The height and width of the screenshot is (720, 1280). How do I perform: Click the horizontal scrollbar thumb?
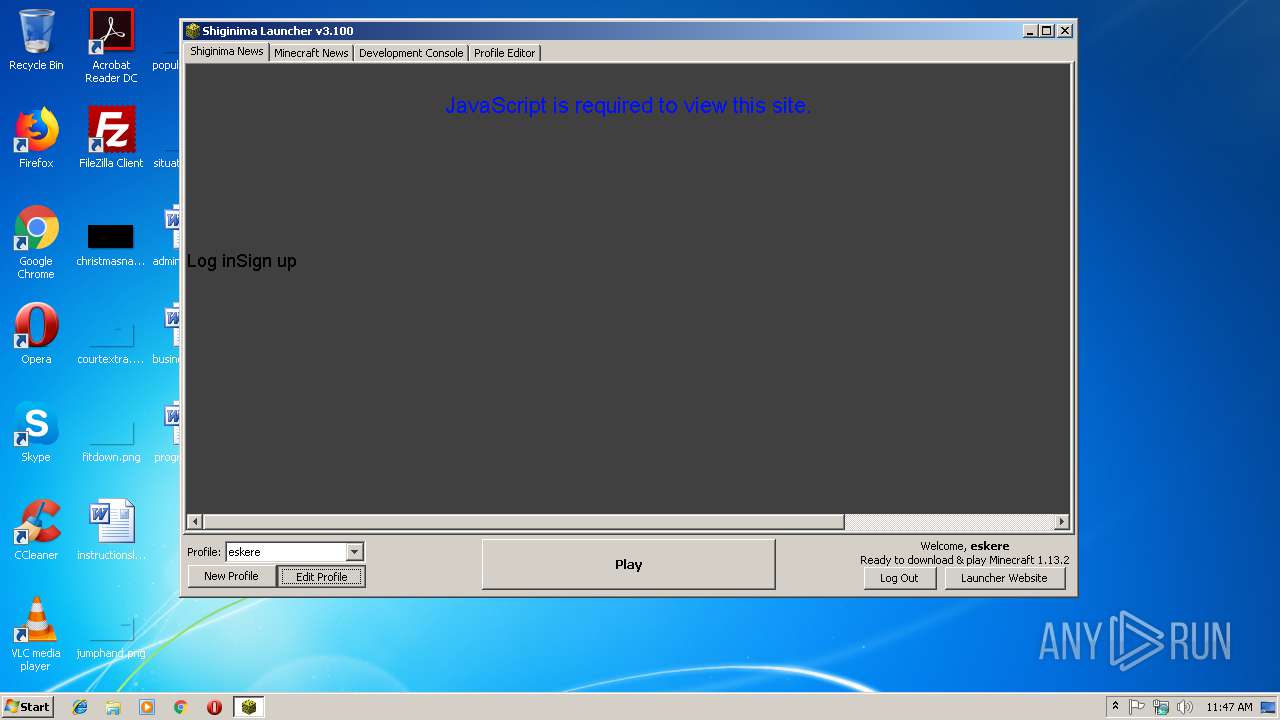(x=524, y=522)
